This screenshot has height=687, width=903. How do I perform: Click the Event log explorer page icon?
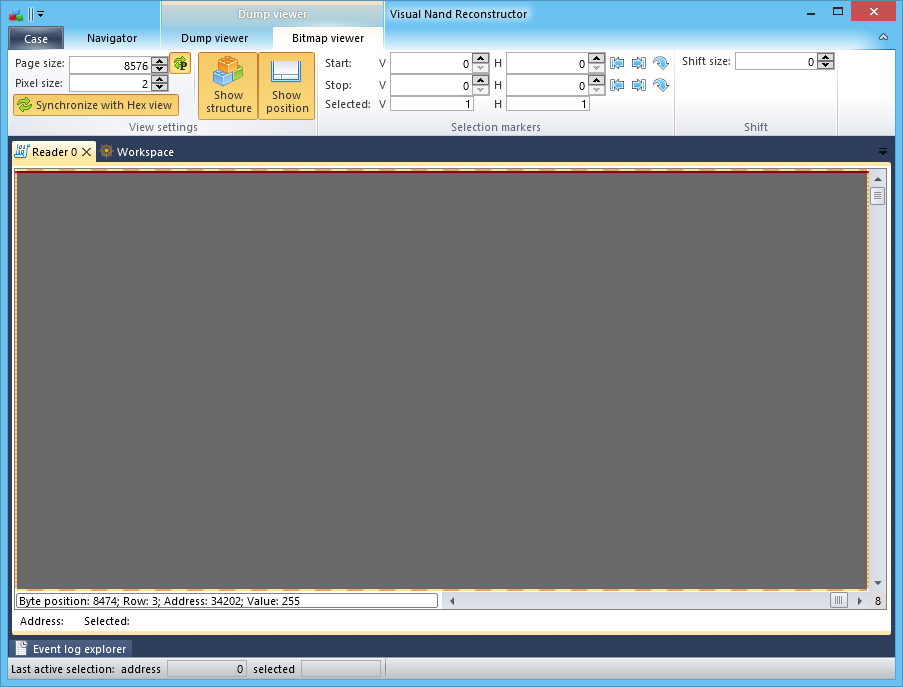point(21,648)
